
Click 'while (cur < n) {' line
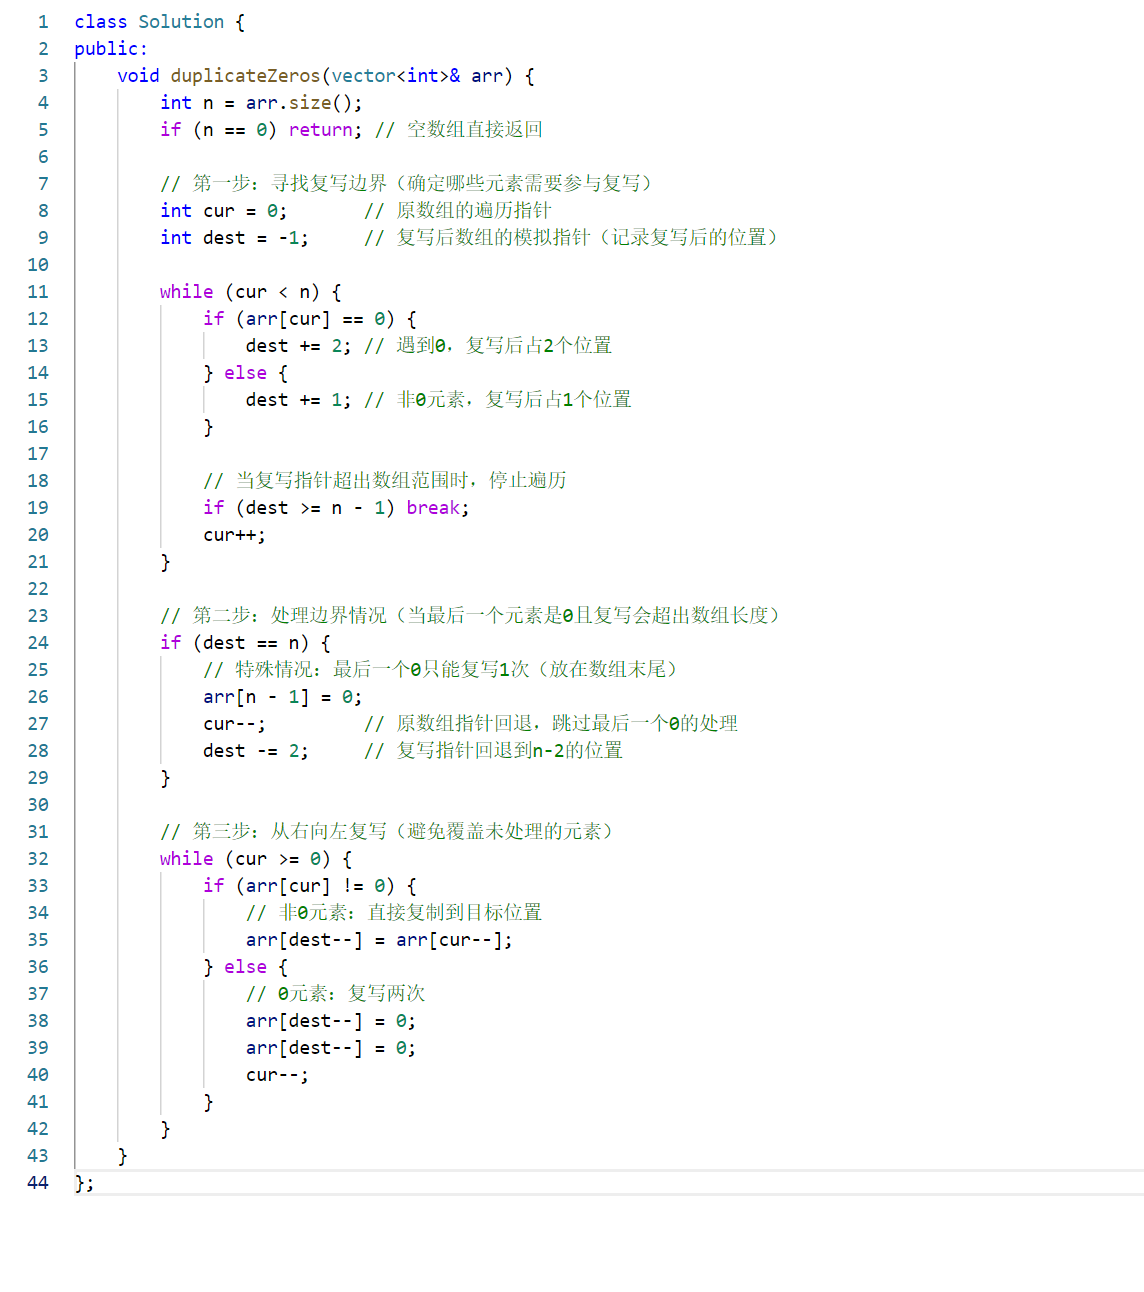[251, 292]
